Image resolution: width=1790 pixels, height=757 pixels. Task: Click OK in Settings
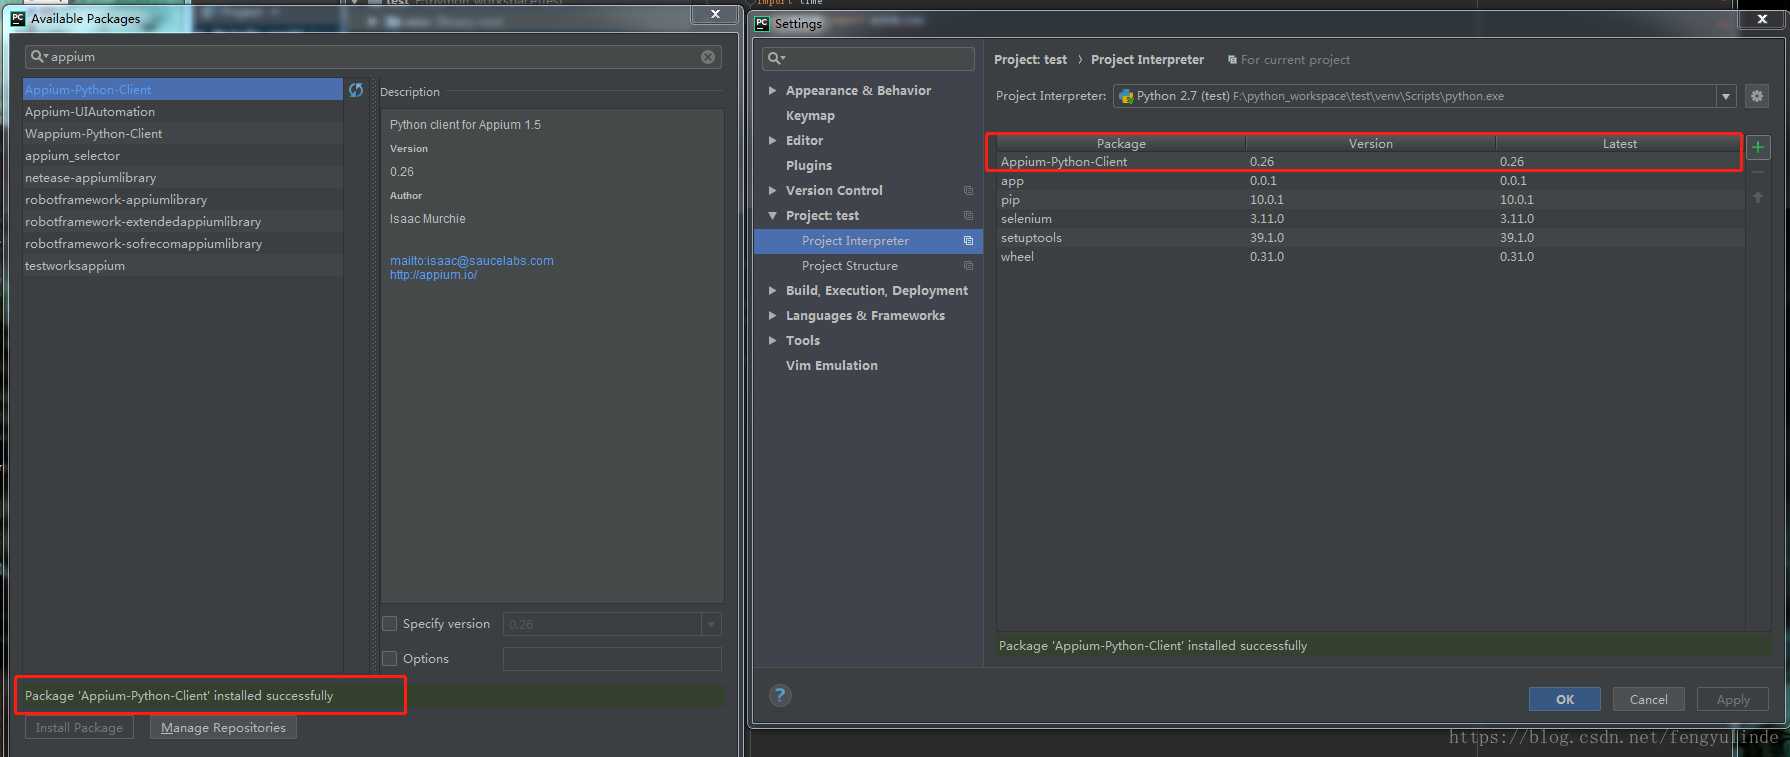click(1564, 700)
